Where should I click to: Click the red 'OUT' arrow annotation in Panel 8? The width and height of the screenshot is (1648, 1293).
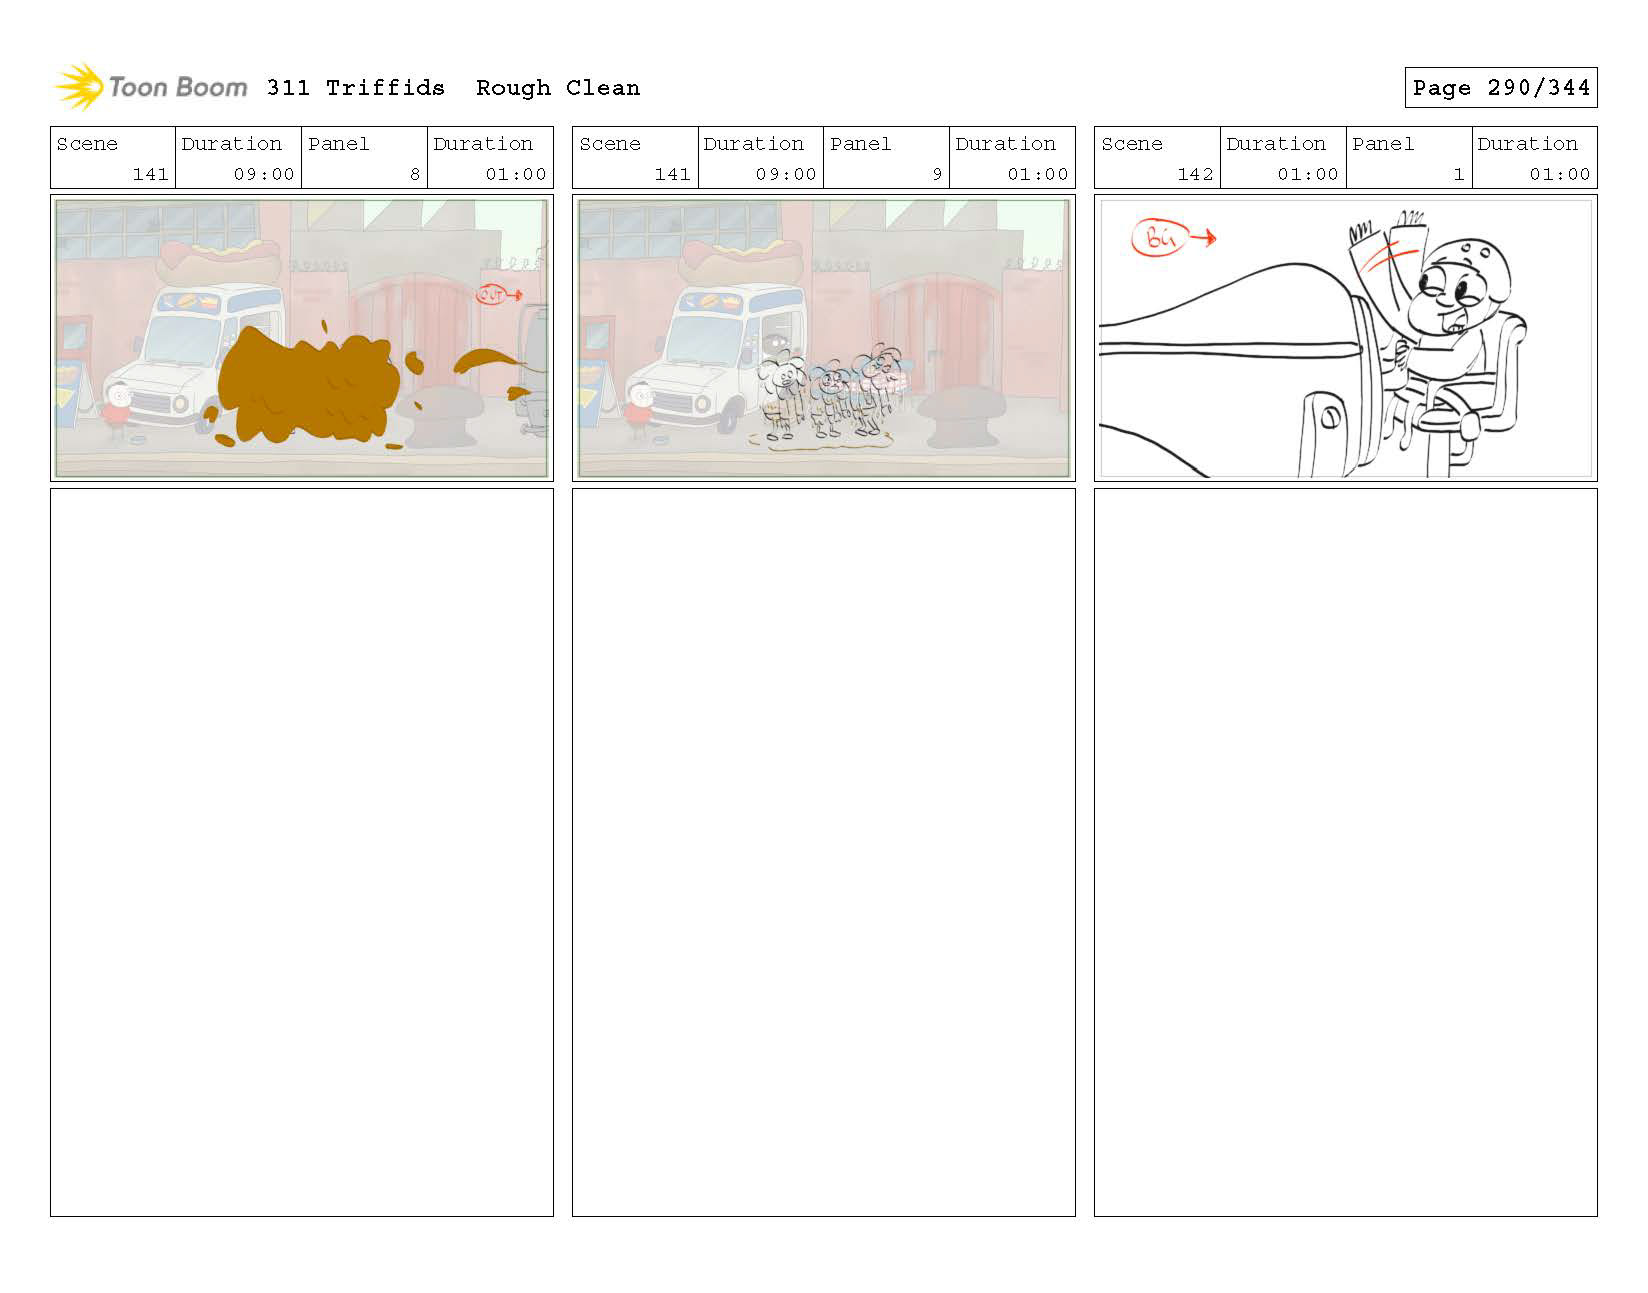click(x=499, y=295)
